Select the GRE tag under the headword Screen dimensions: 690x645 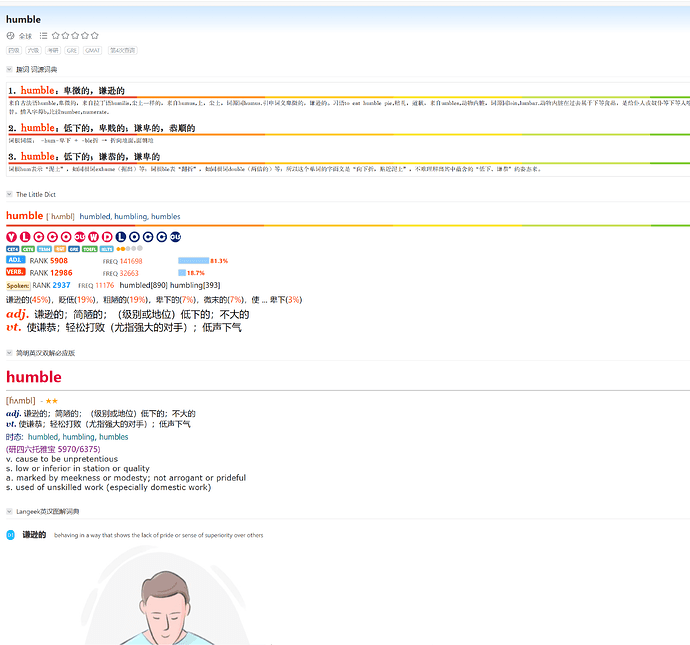(x=72, y=51)
